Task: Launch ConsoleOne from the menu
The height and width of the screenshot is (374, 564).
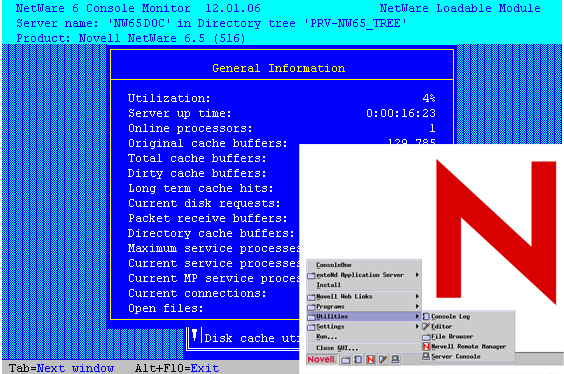Action: [364, 265]
